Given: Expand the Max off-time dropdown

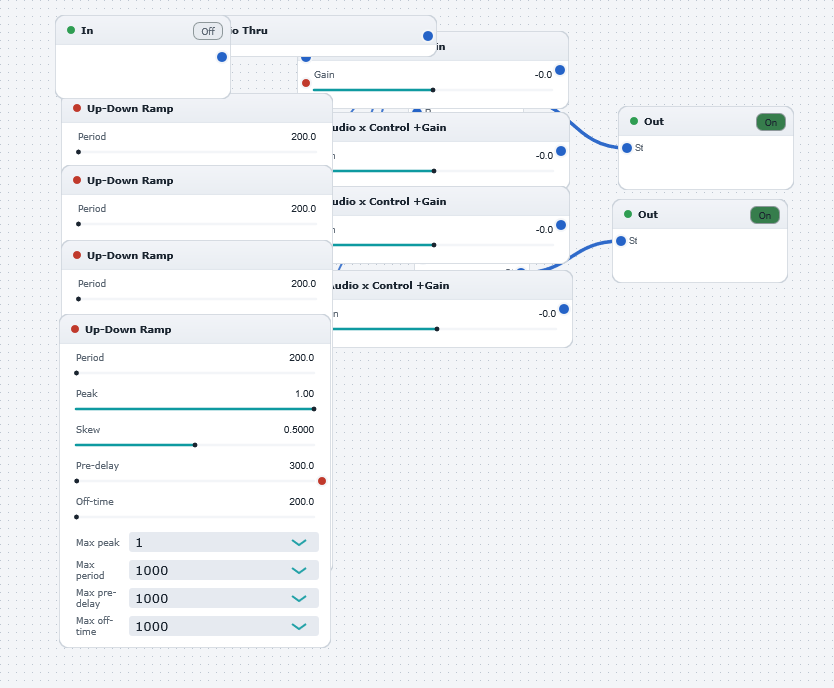Looking at the screenshot, I should [x=224, y=626].
